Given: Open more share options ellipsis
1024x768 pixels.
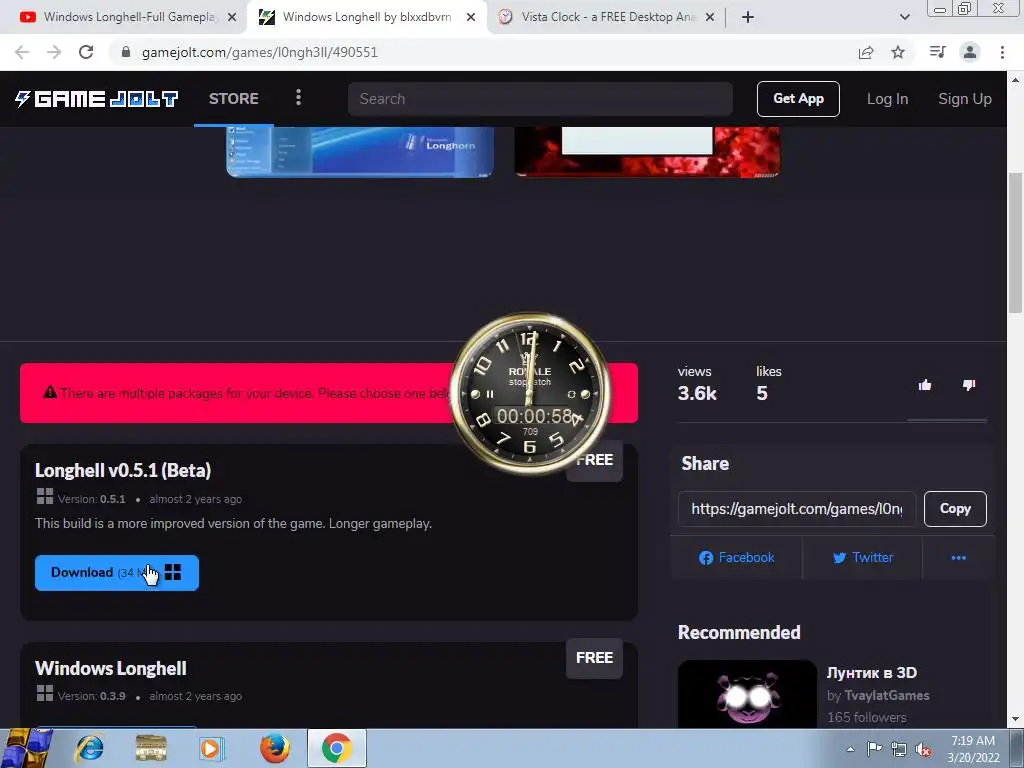Looking at the screenshot, I should click(x=958, y=557).
